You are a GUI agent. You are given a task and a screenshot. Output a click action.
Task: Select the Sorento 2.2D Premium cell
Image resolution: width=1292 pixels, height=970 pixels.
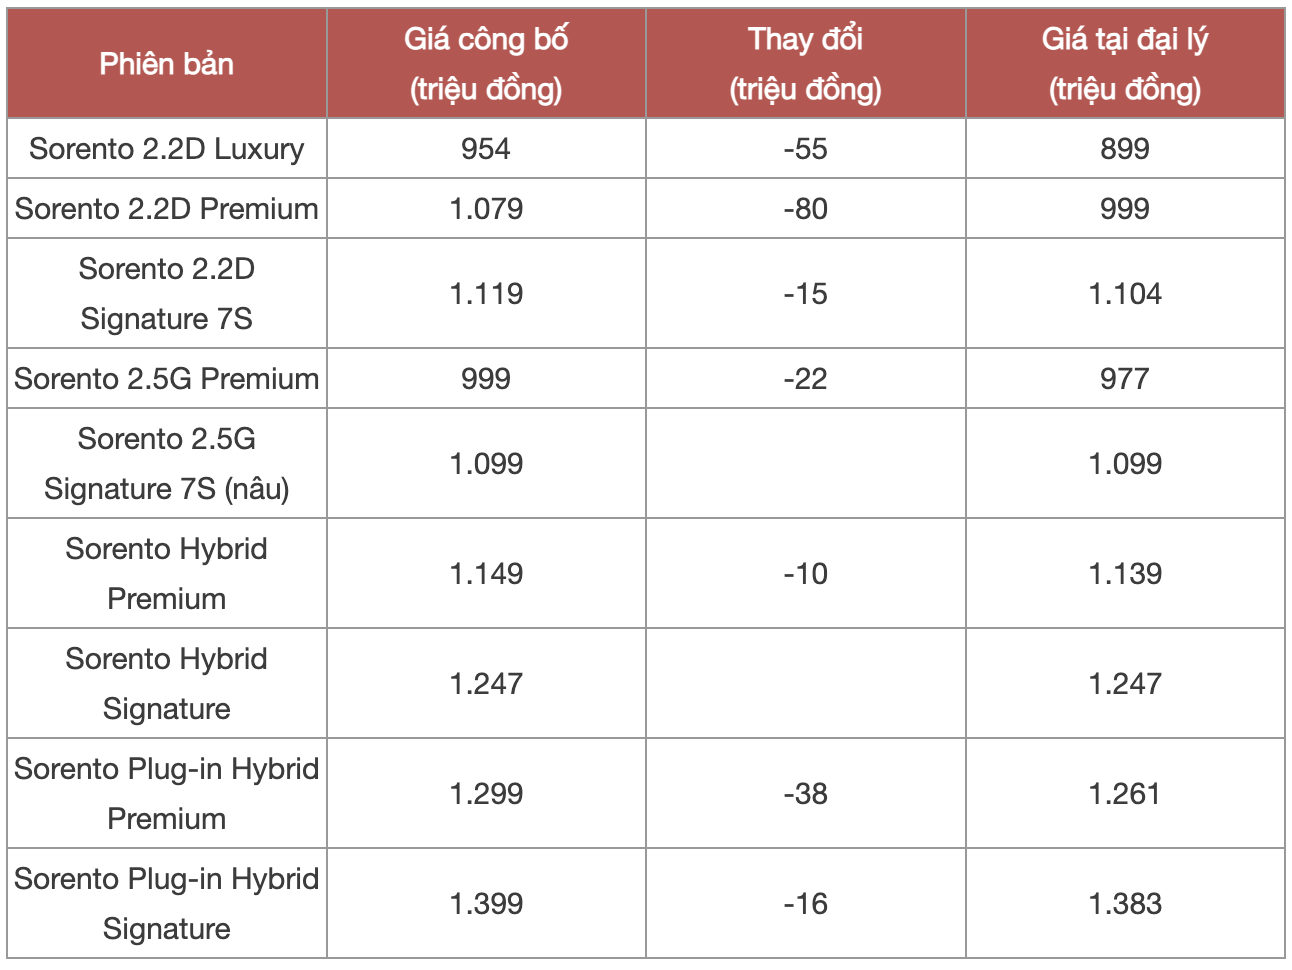coord(167,209)
